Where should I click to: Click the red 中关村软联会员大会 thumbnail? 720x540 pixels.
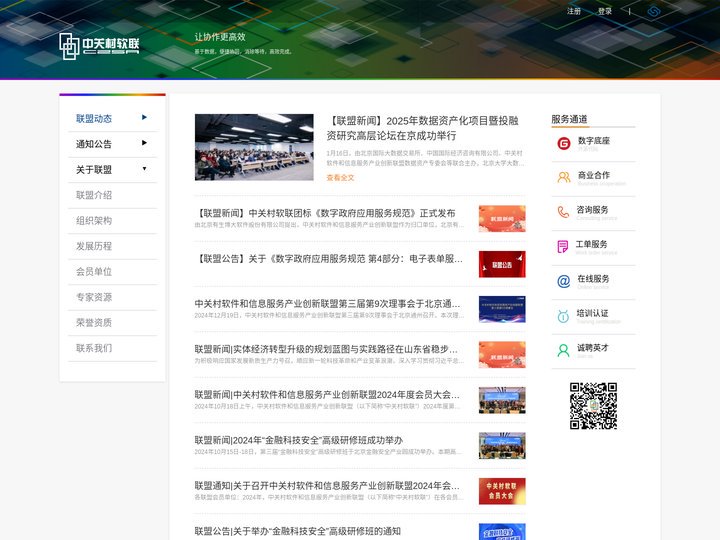tap(502, 491)
